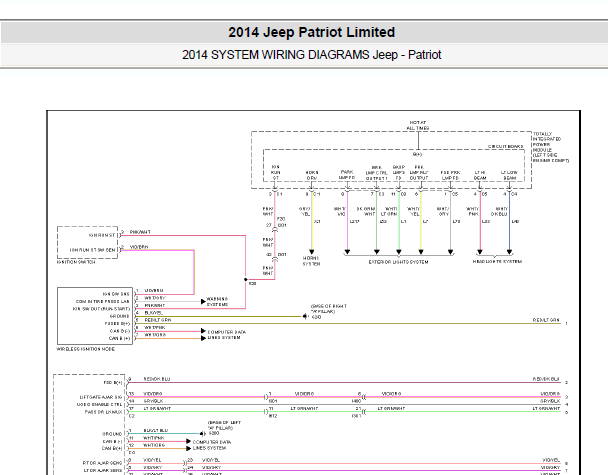Screen dimensions: 608x475
Task: Select the "RT DR AJAR SENS" terminal label
Action: coord(102,463)
